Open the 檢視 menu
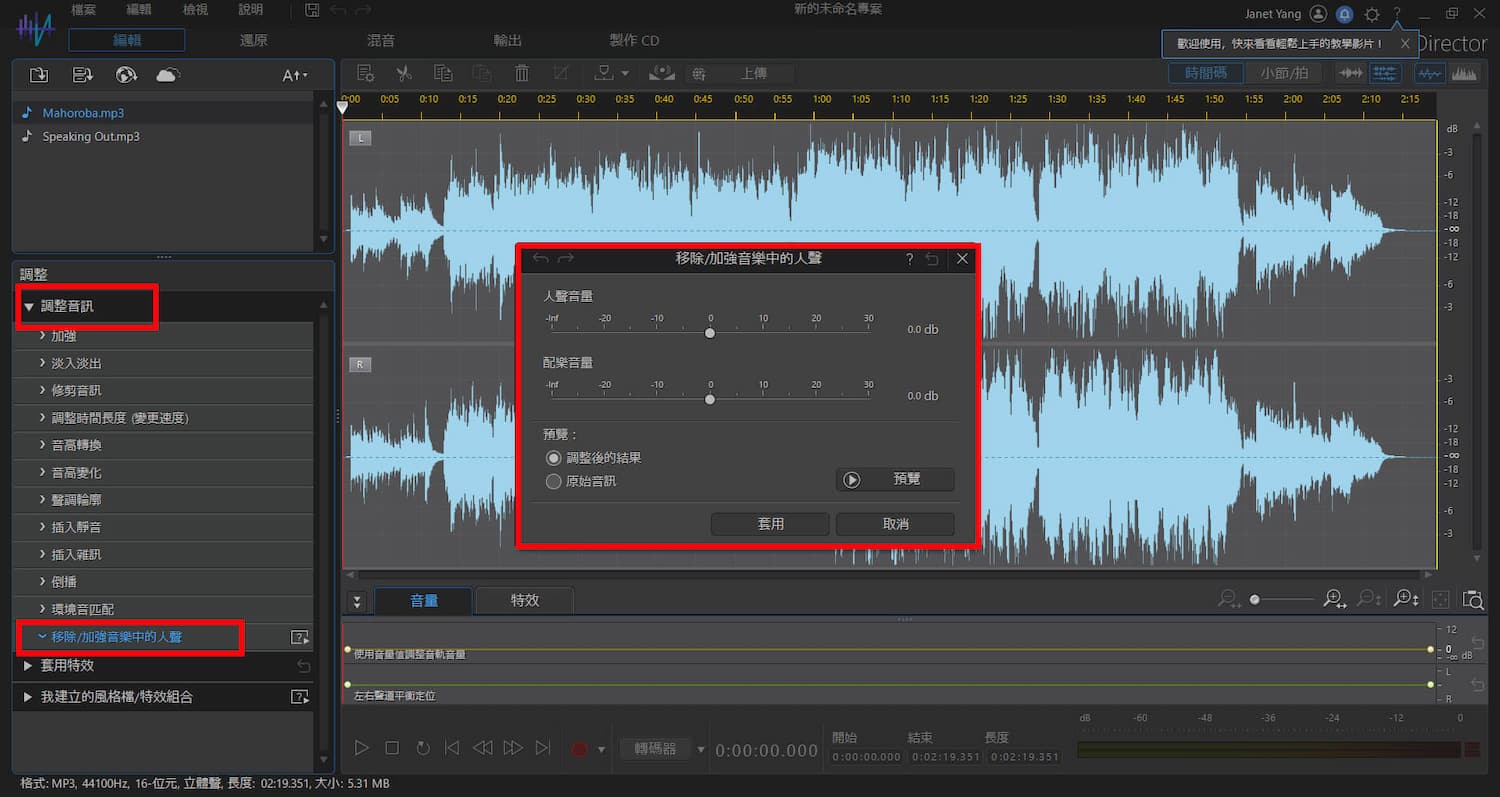 pos(195,10)
